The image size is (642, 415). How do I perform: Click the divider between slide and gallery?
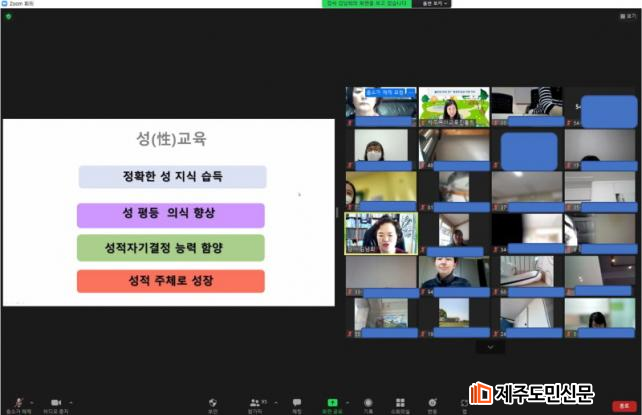338,212
